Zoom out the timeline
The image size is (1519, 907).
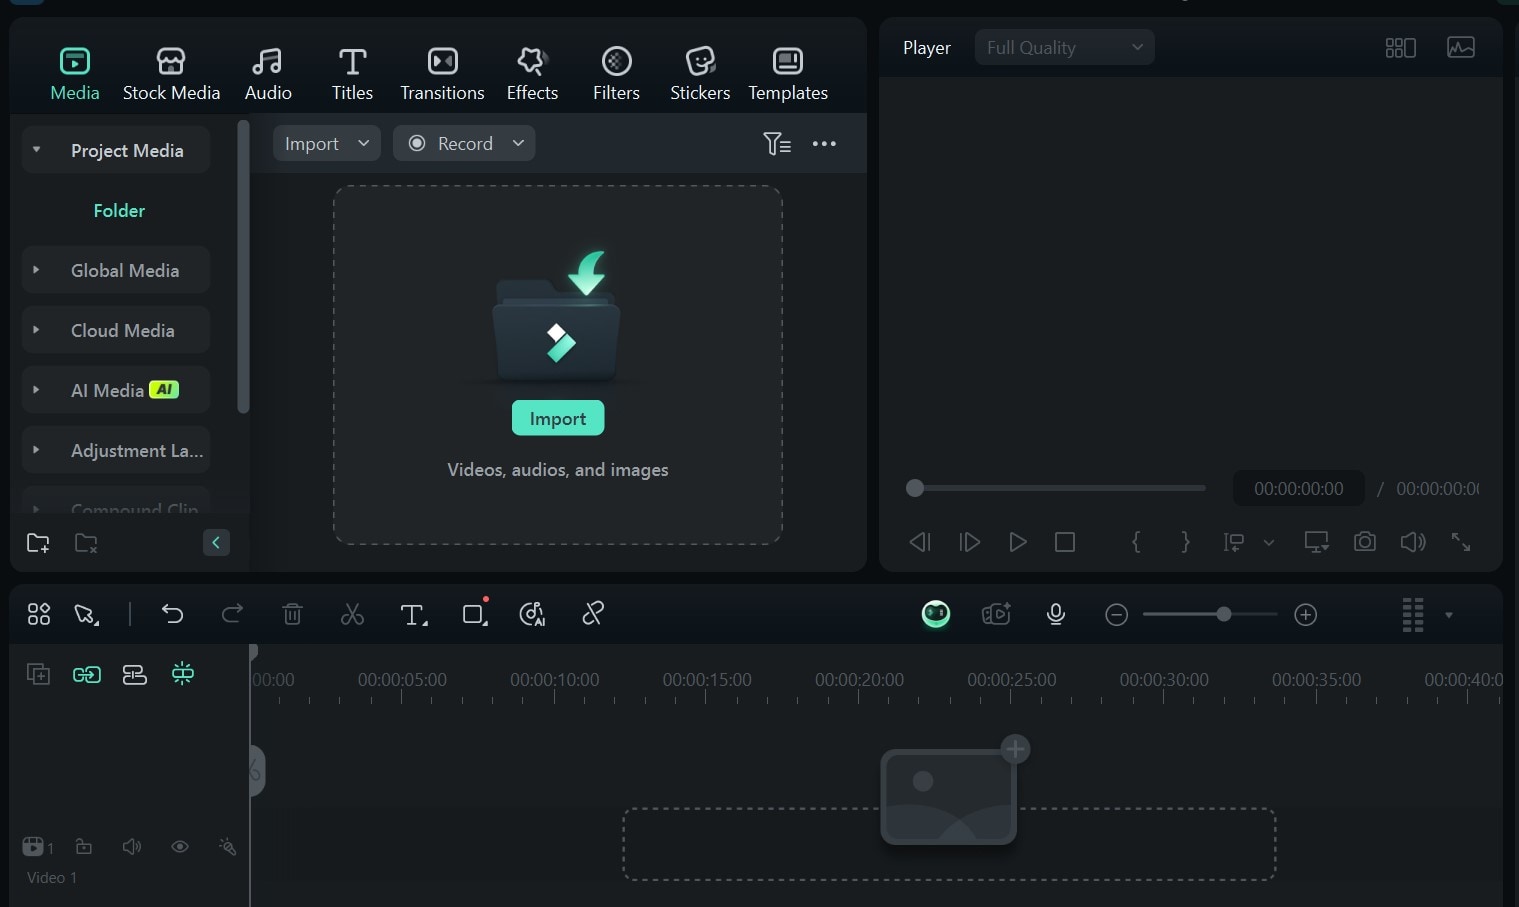point(1117,615)
